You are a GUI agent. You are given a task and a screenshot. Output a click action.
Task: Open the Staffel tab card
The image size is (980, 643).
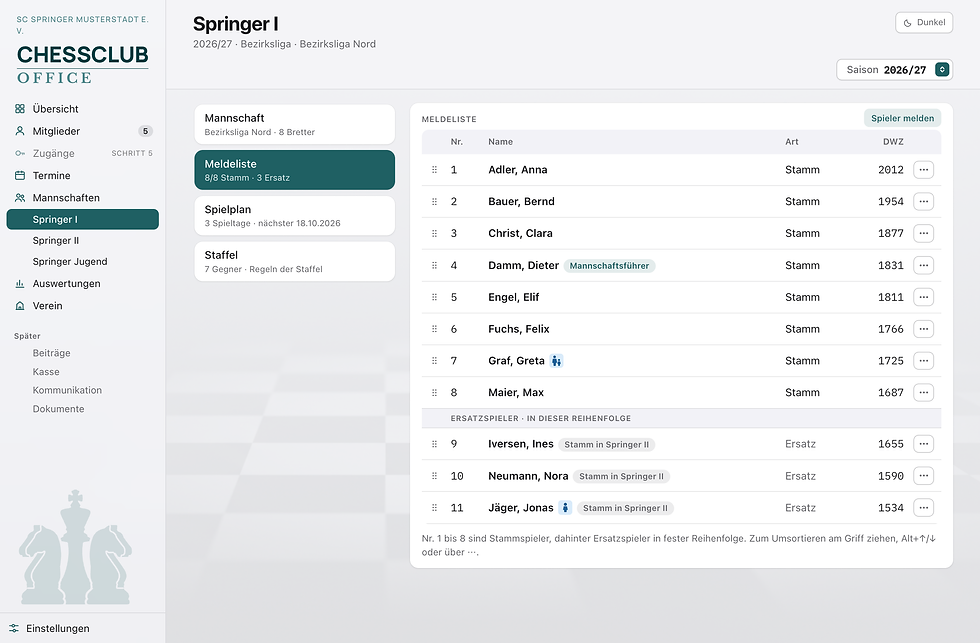[294, 261]
